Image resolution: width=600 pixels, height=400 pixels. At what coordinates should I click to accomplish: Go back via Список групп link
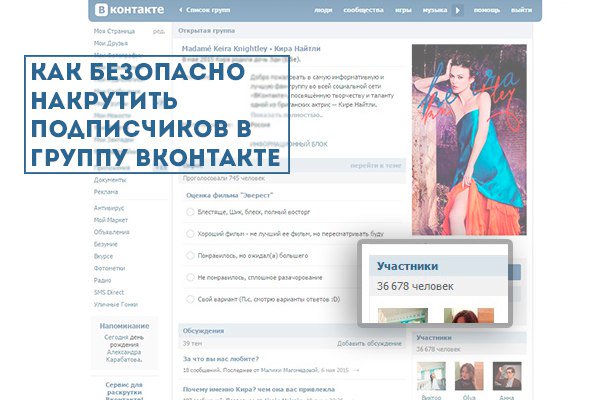point(205,10)
